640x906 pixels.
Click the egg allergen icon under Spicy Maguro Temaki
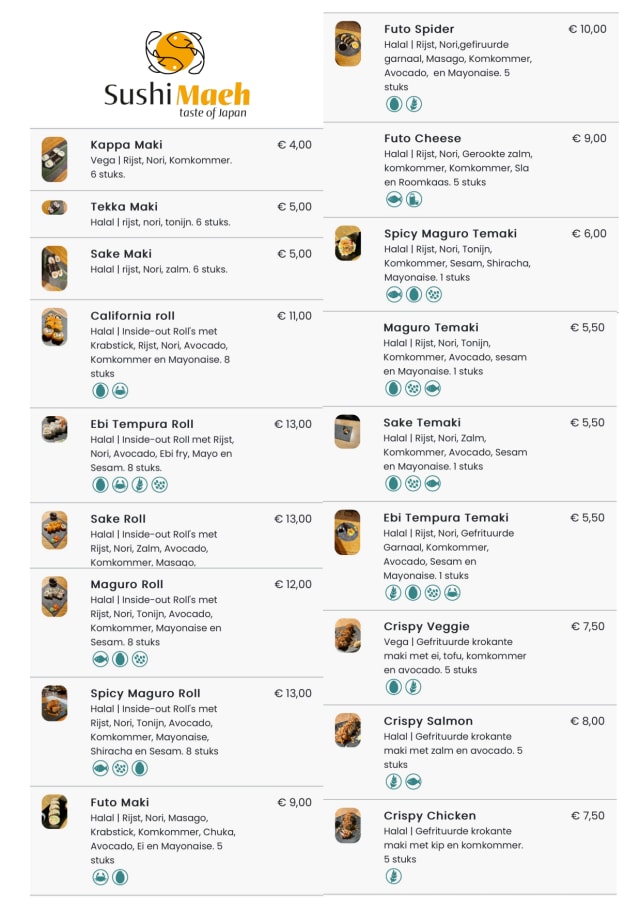(x=414, y=294)
